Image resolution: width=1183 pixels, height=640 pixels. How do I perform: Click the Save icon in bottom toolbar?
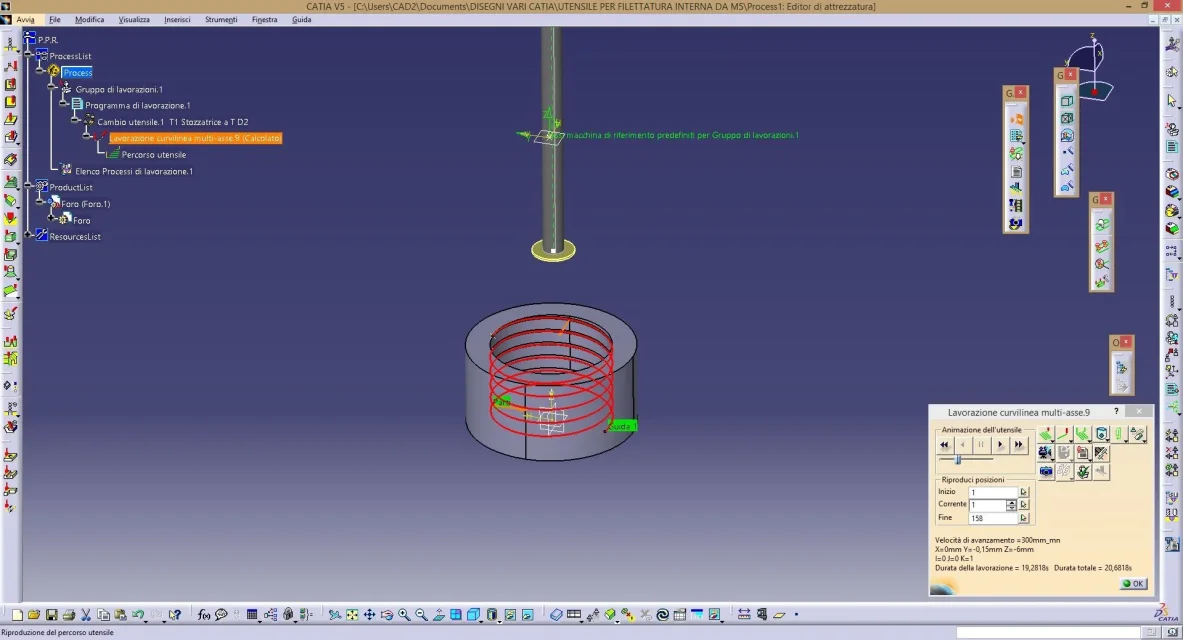click(51, 615)
